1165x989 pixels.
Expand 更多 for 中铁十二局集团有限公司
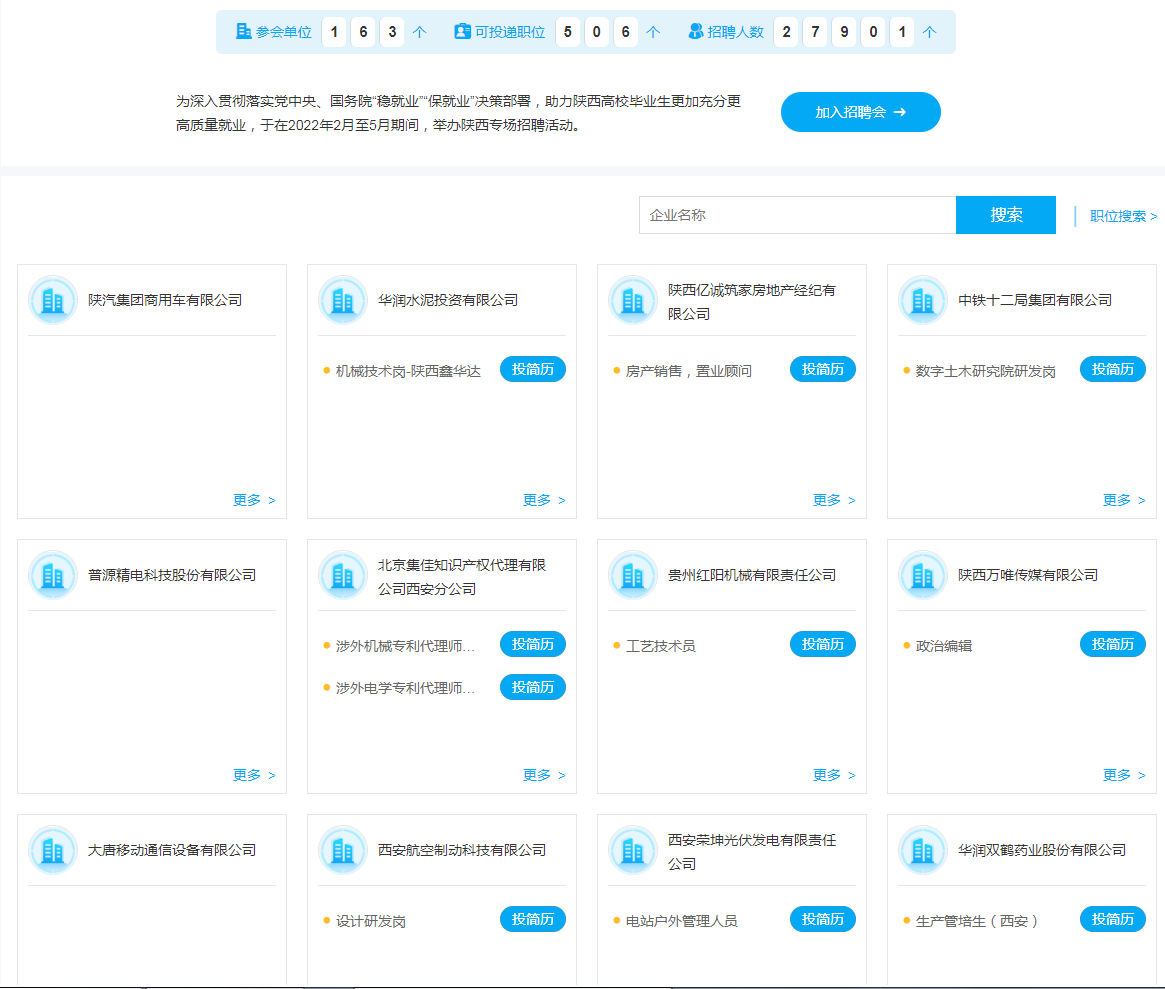click(1124, 500)
